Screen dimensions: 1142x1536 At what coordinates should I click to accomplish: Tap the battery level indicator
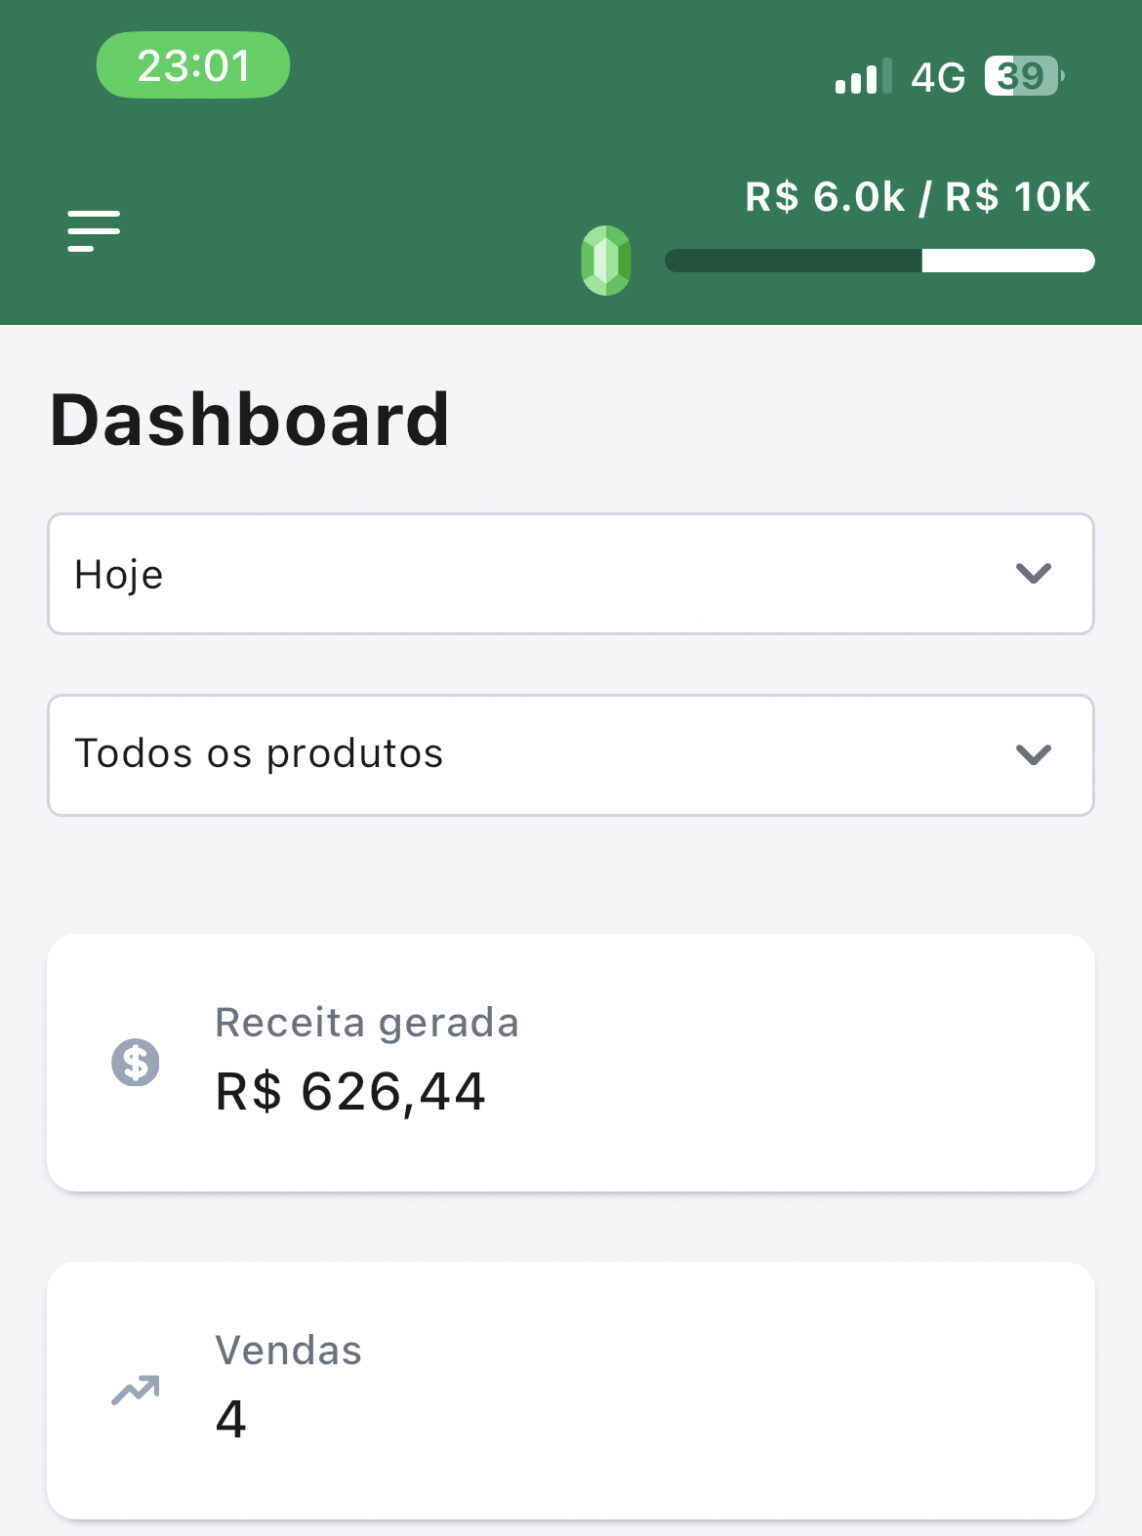[x=1023, y=76]
